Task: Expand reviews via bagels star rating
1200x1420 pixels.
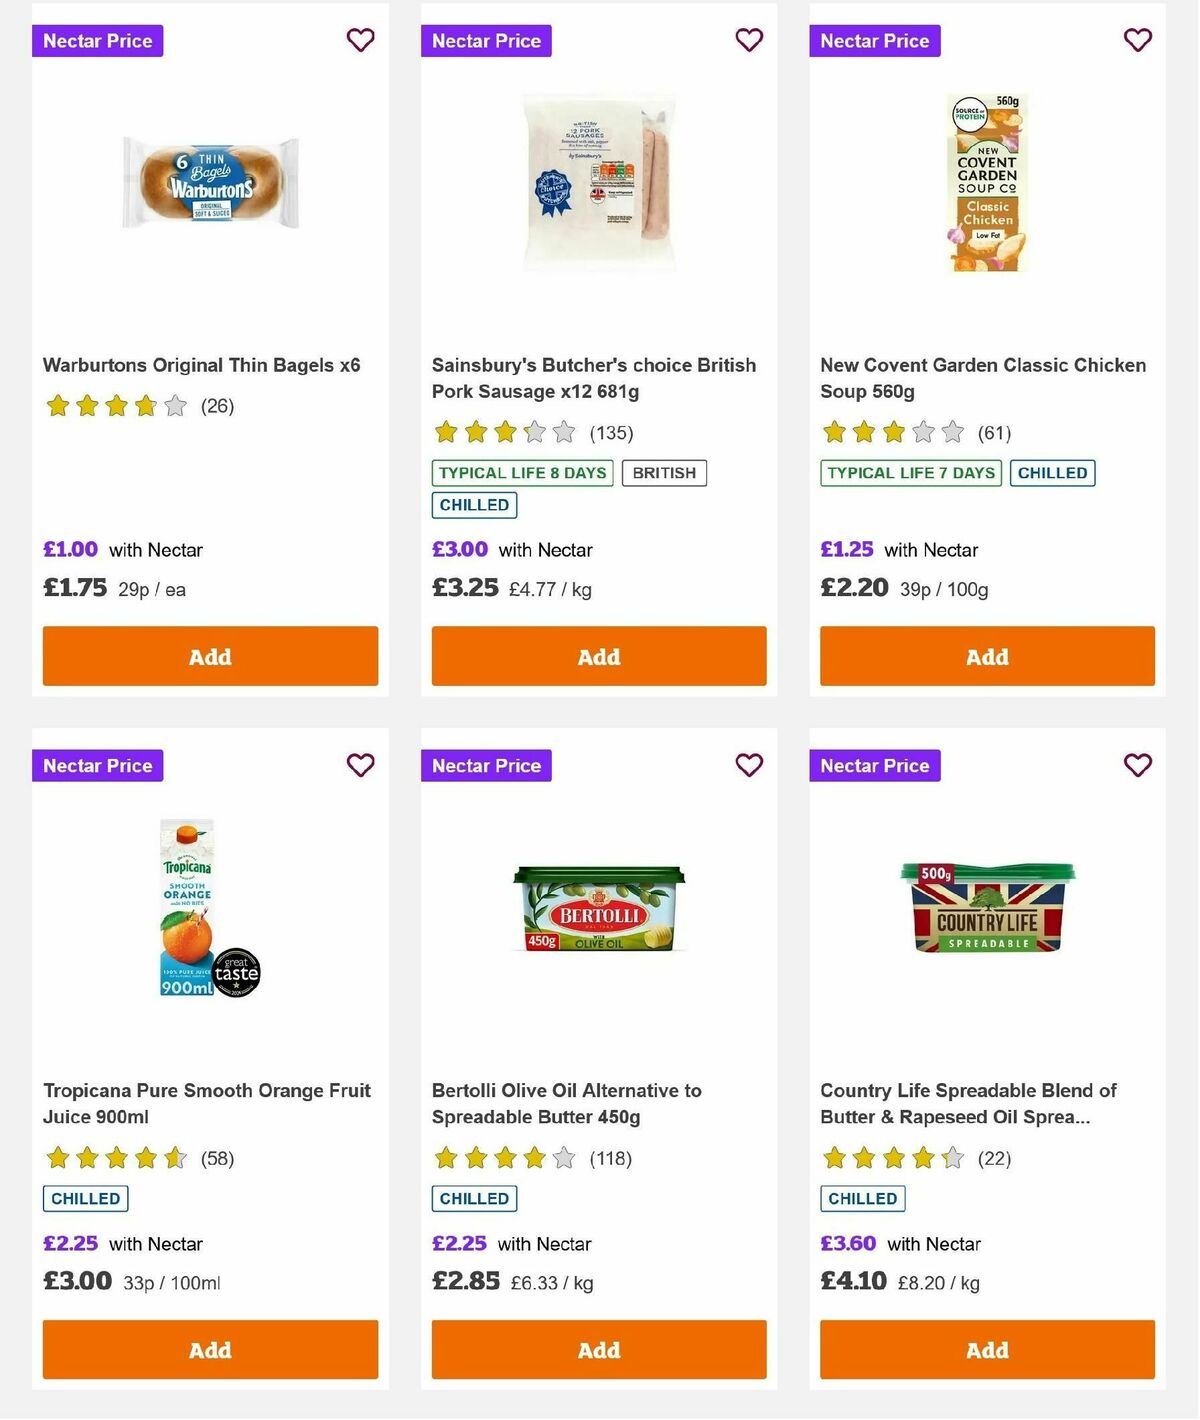Action: (115, 406)
